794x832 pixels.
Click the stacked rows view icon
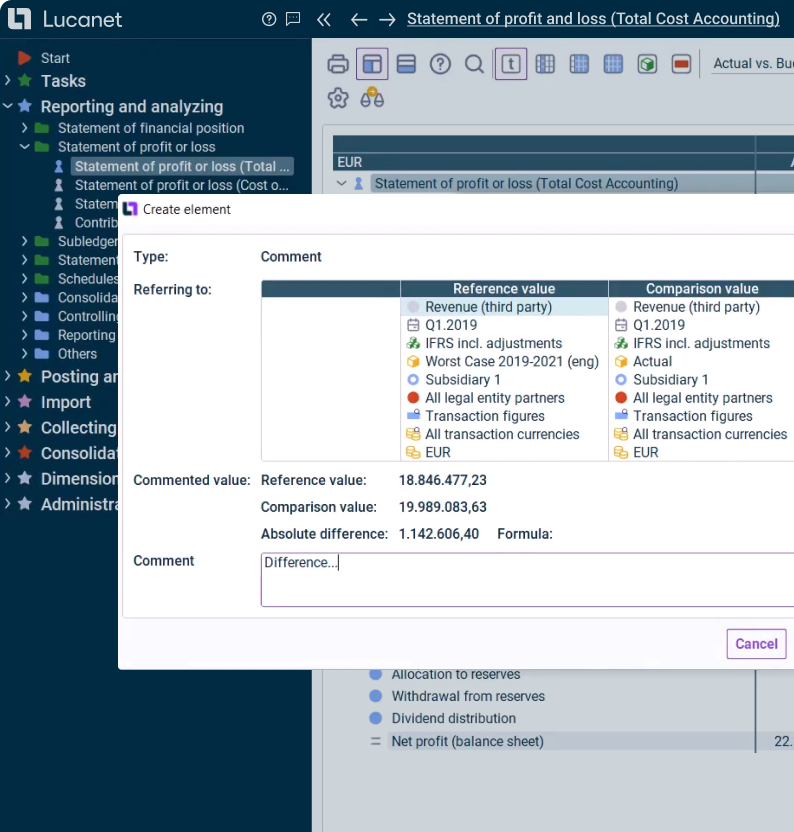406,64
